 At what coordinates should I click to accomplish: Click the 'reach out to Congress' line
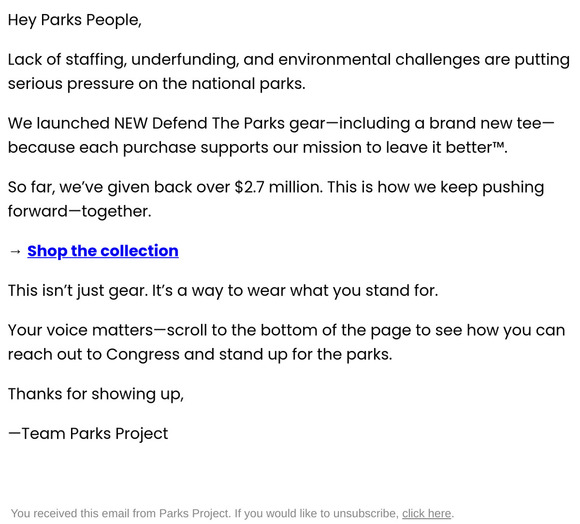click(200, 354)
